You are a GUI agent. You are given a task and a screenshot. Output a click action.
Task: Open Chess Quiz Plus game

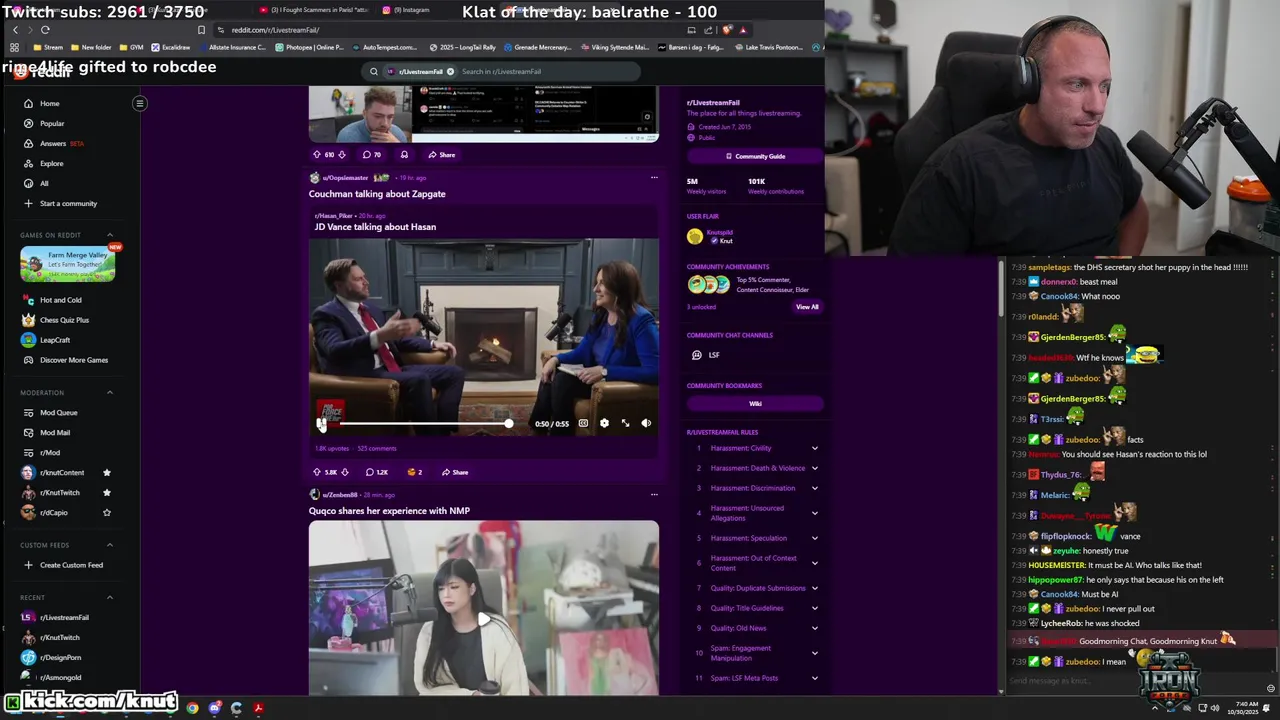tap(64, 320)
